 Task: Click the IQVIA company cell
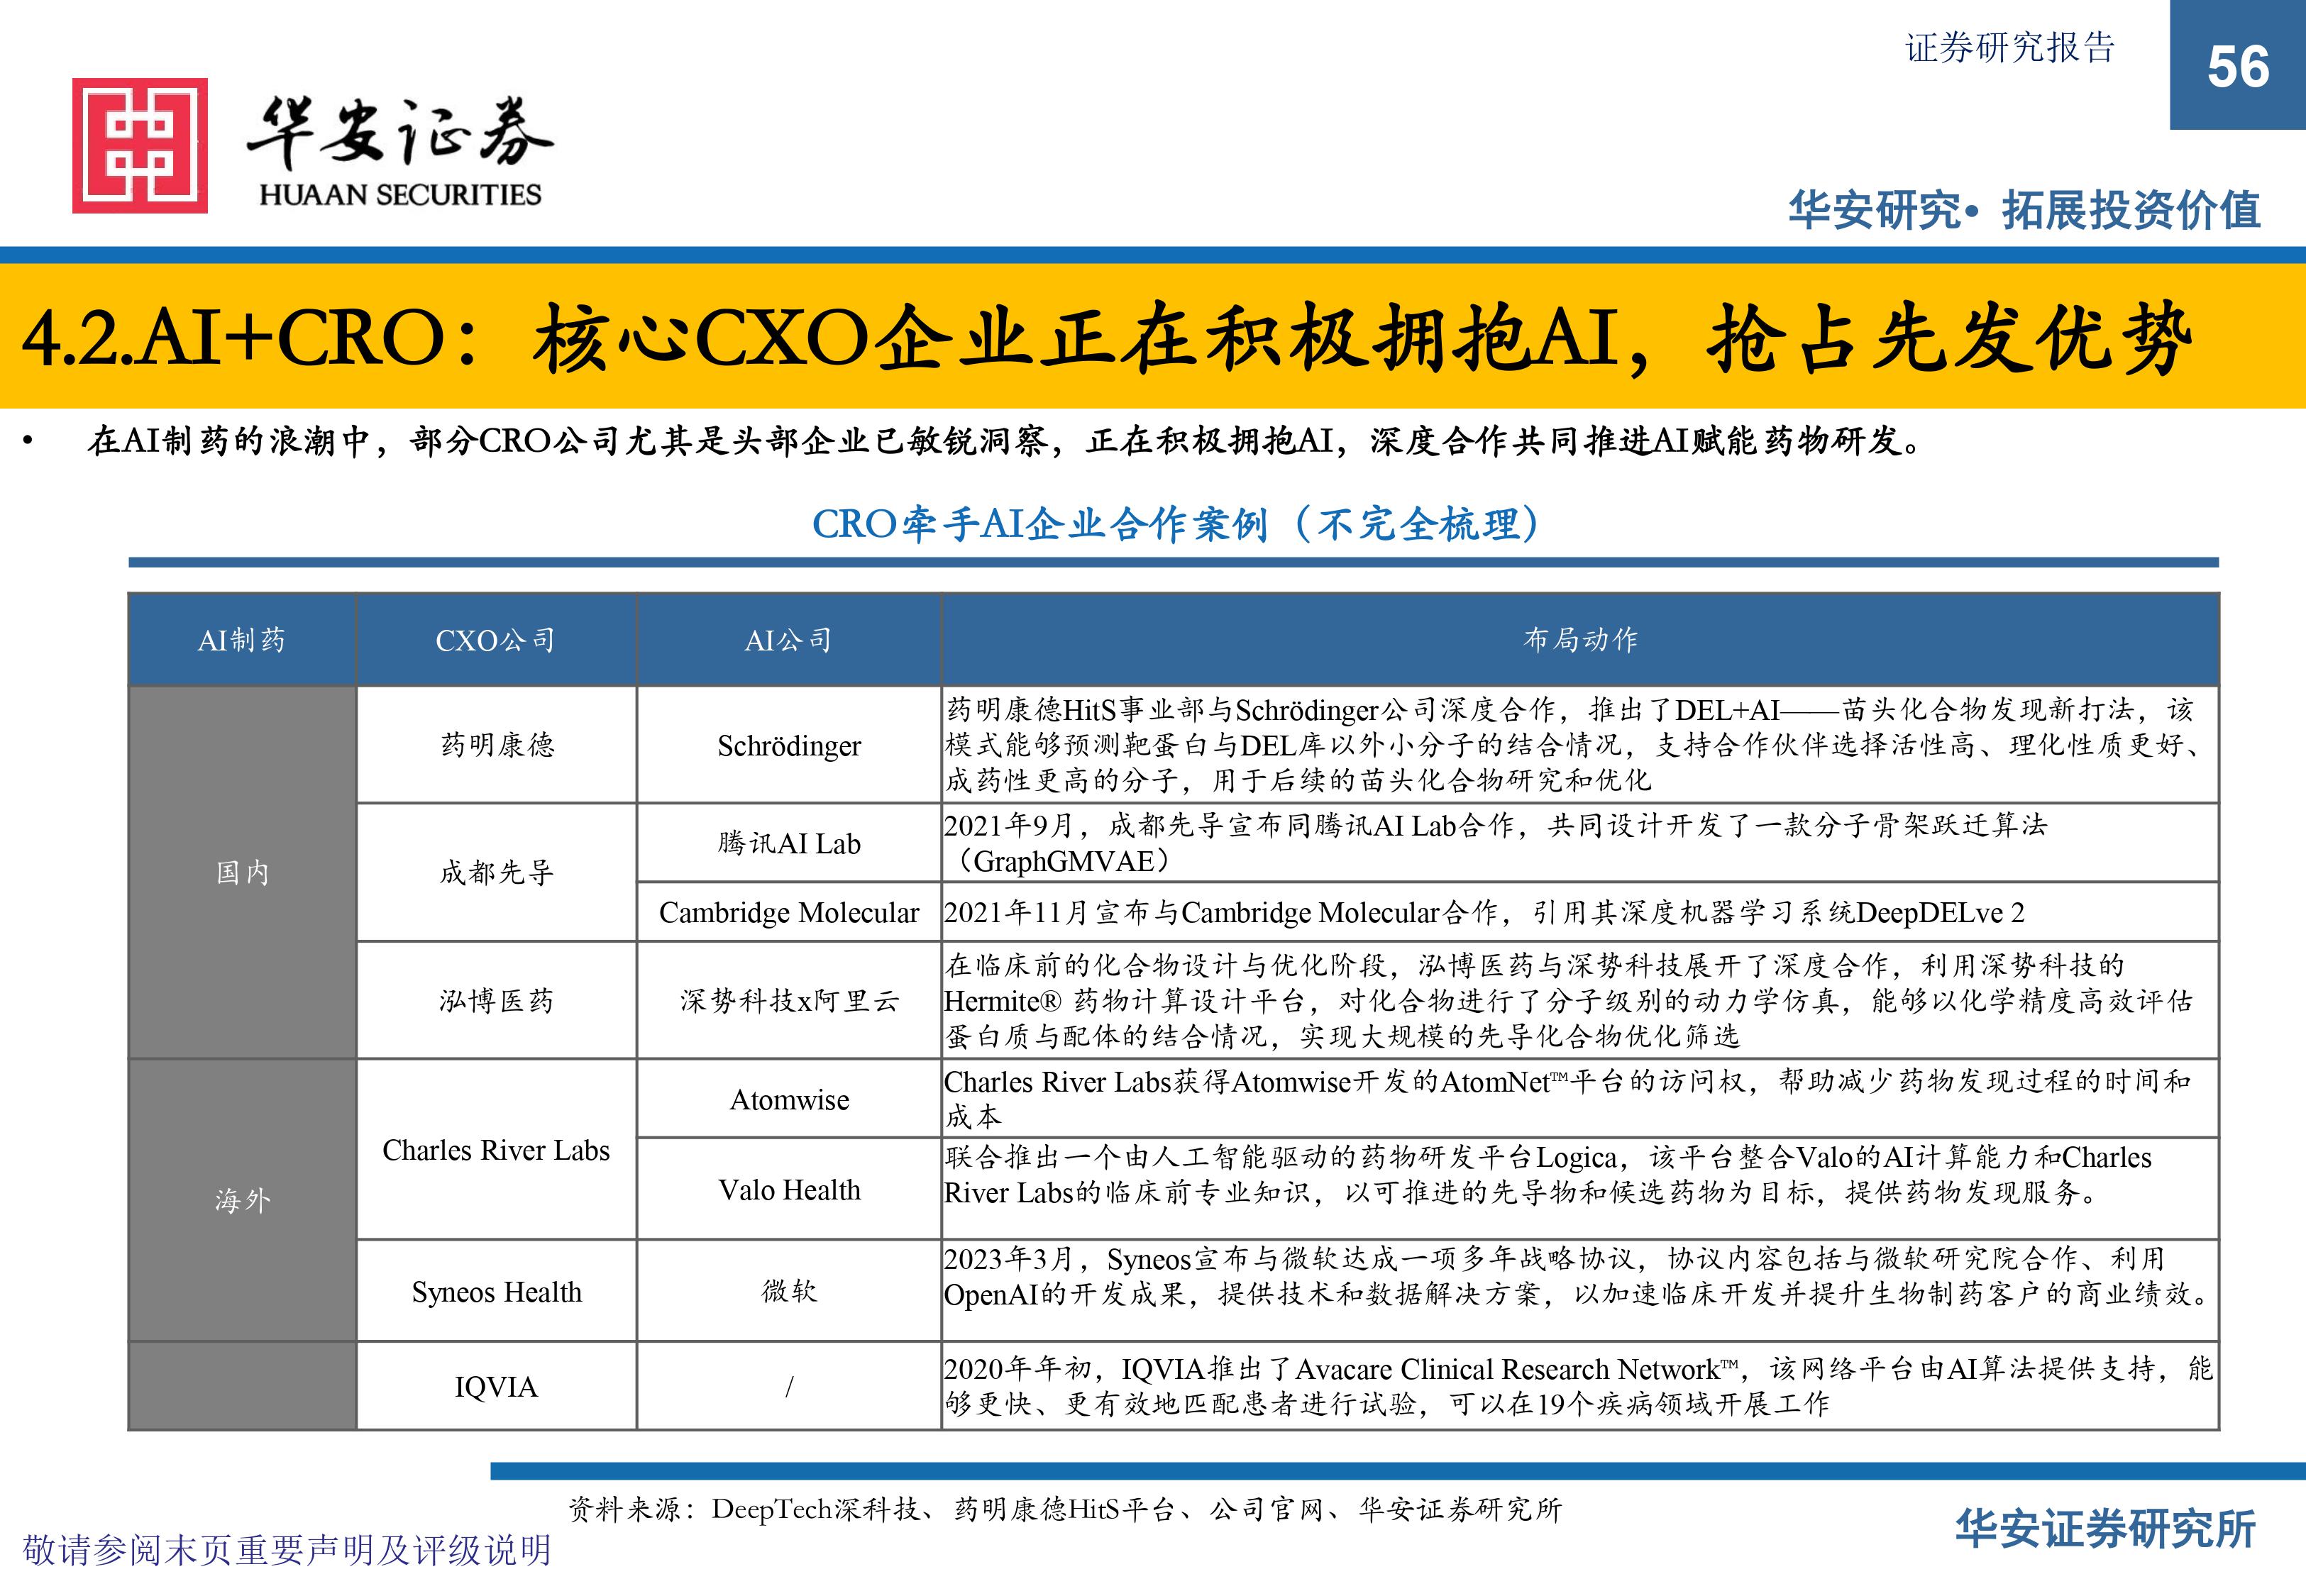tap(496, 1386)
